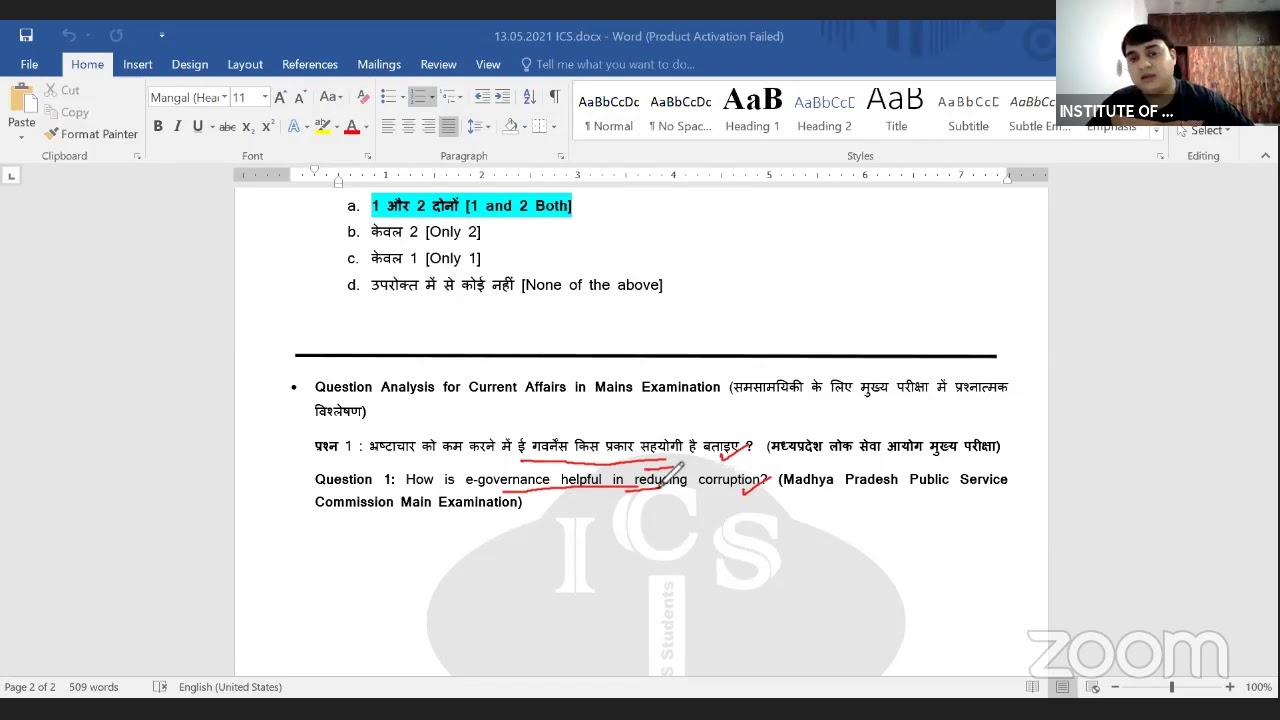1280x720 pixels.
Task: Open the font name dropdown
Action: pyautogui.click(x=224, y=97)
